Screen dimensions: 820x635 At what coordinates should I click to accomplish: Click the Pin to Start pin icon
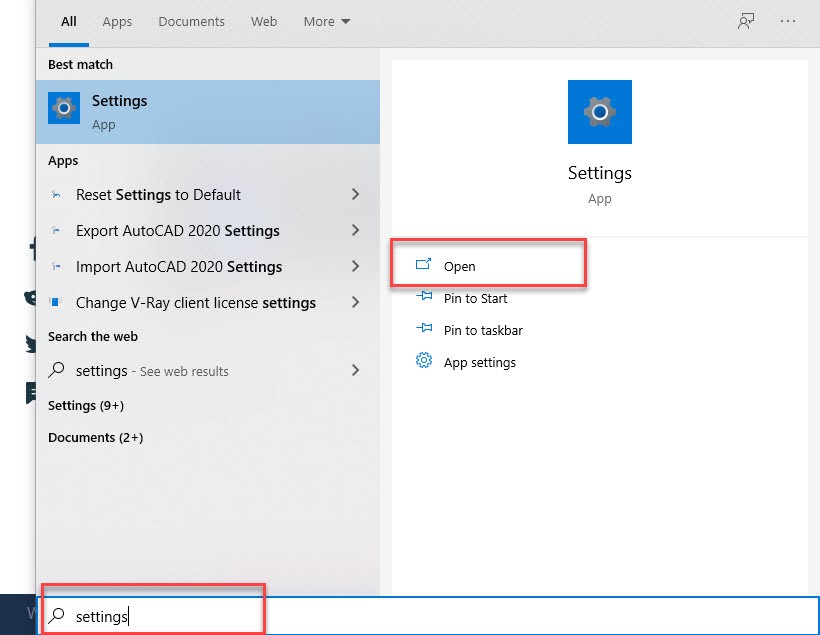coord(424,297)
